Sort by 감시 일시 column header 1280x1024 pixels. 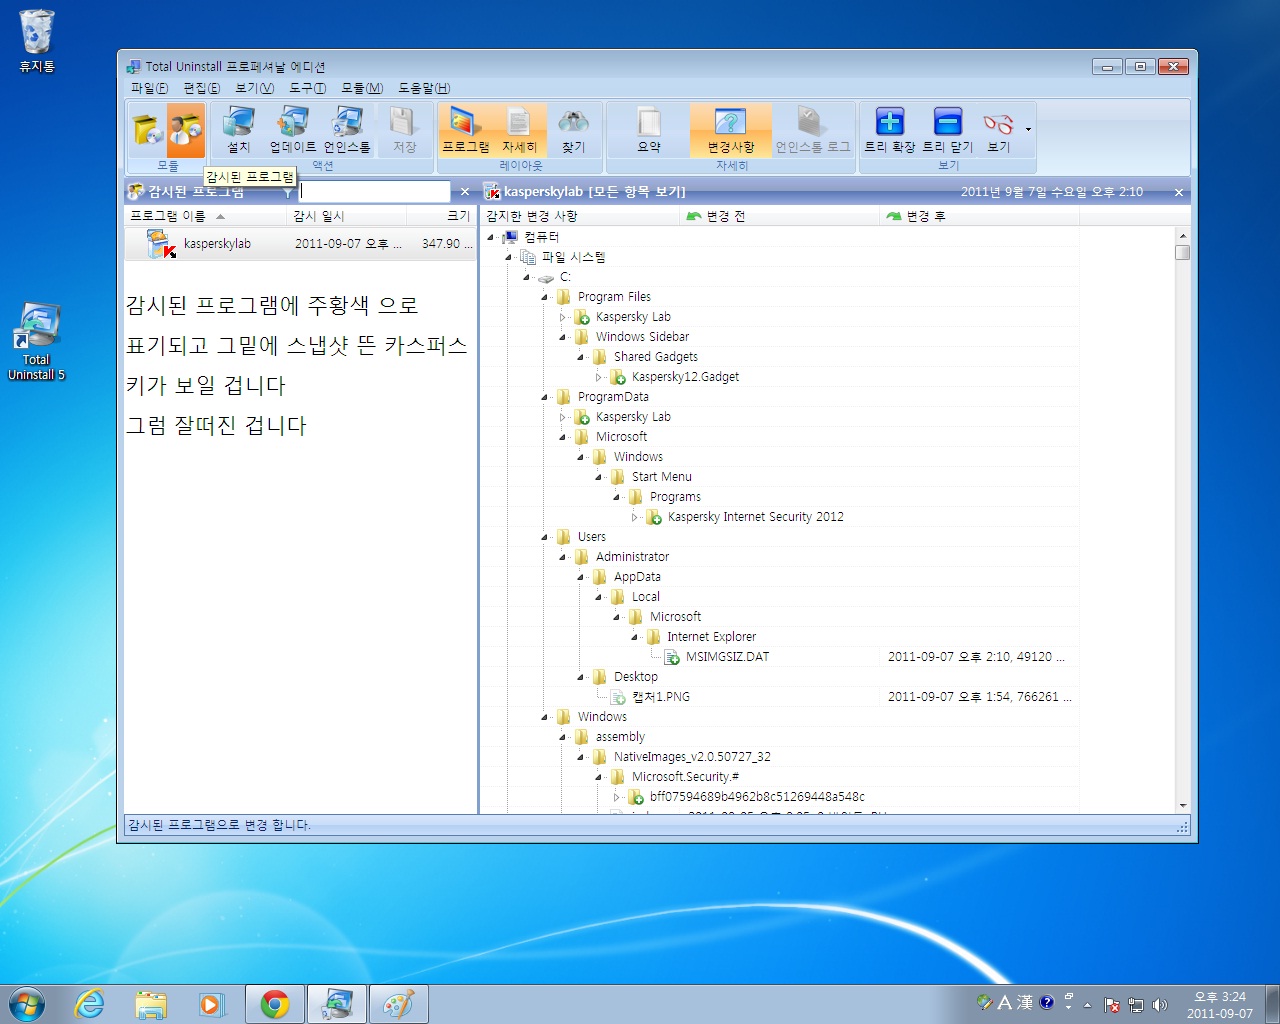click(346, 216)
